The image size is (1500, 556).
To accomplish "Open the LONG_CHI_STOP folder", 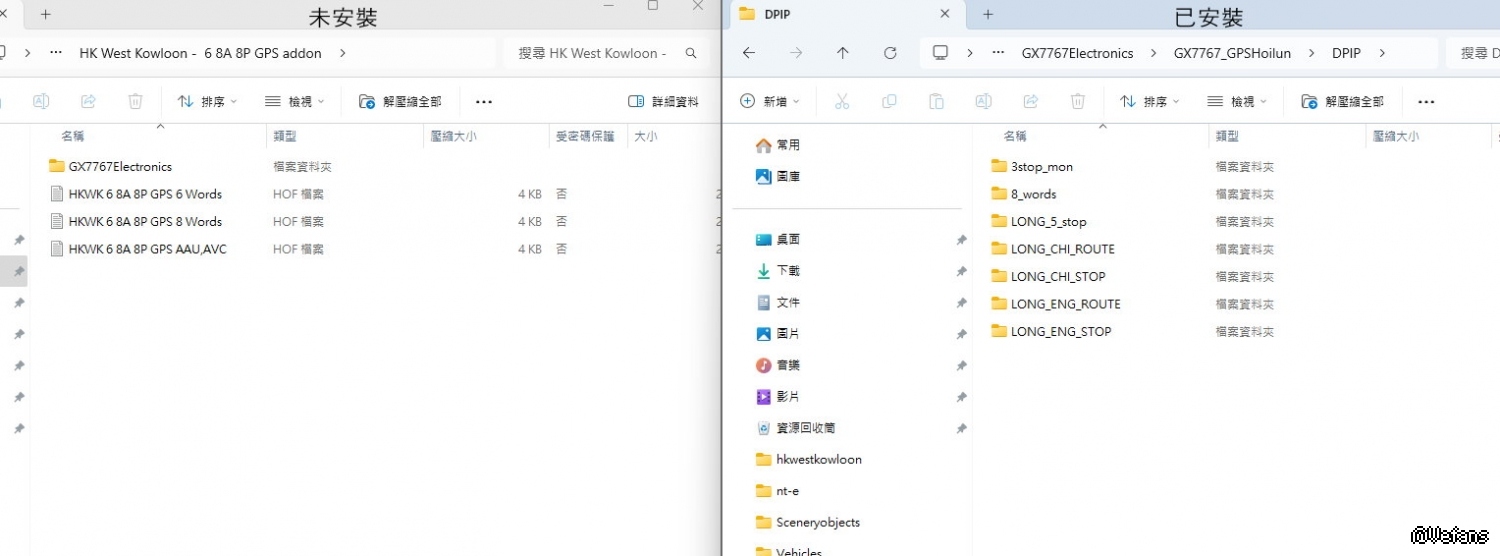I will [1049, 277].
